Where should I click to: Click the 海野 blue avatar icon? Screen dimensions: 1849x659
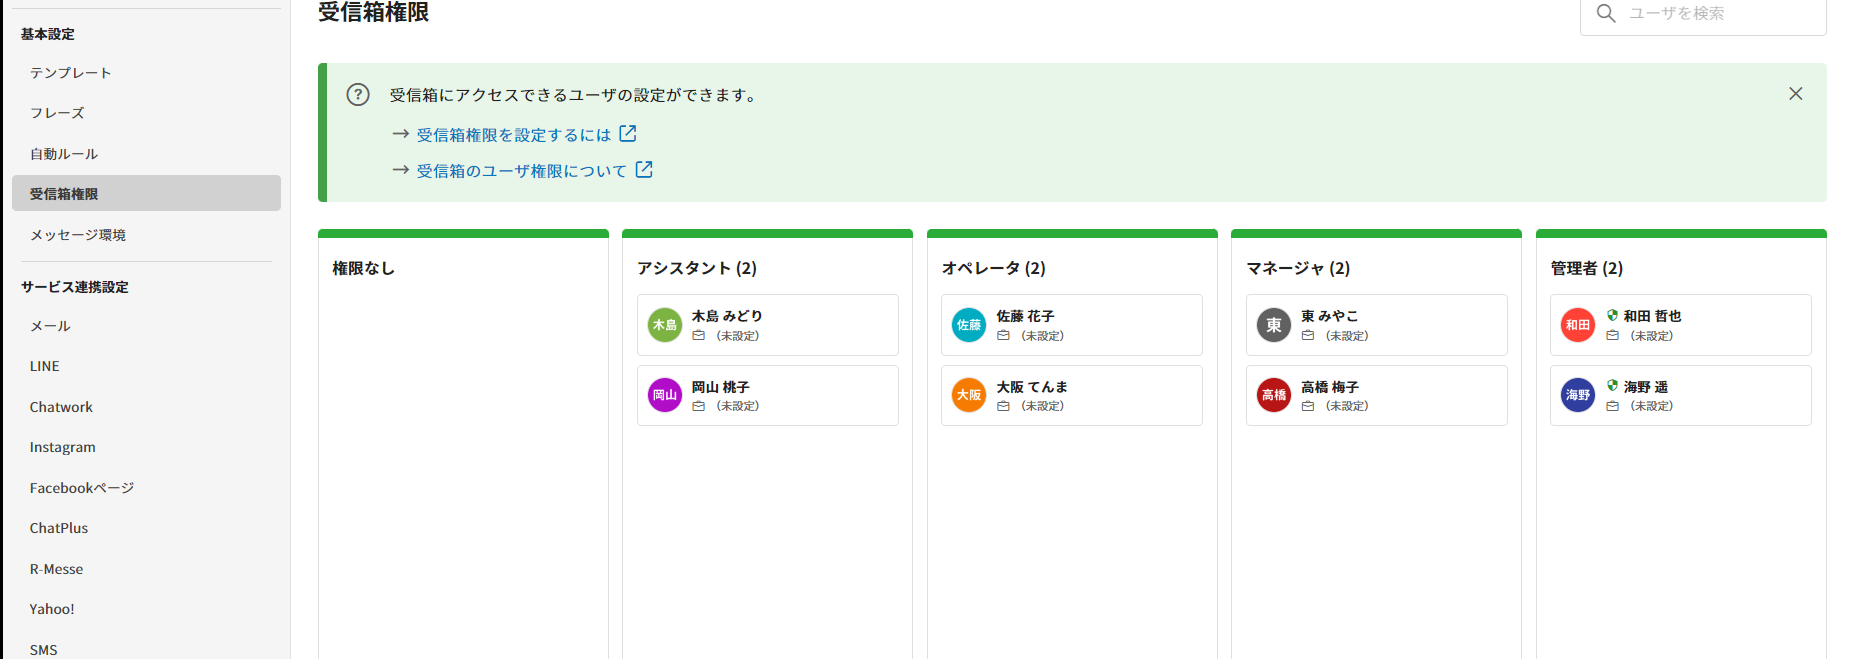point(1577,395)
